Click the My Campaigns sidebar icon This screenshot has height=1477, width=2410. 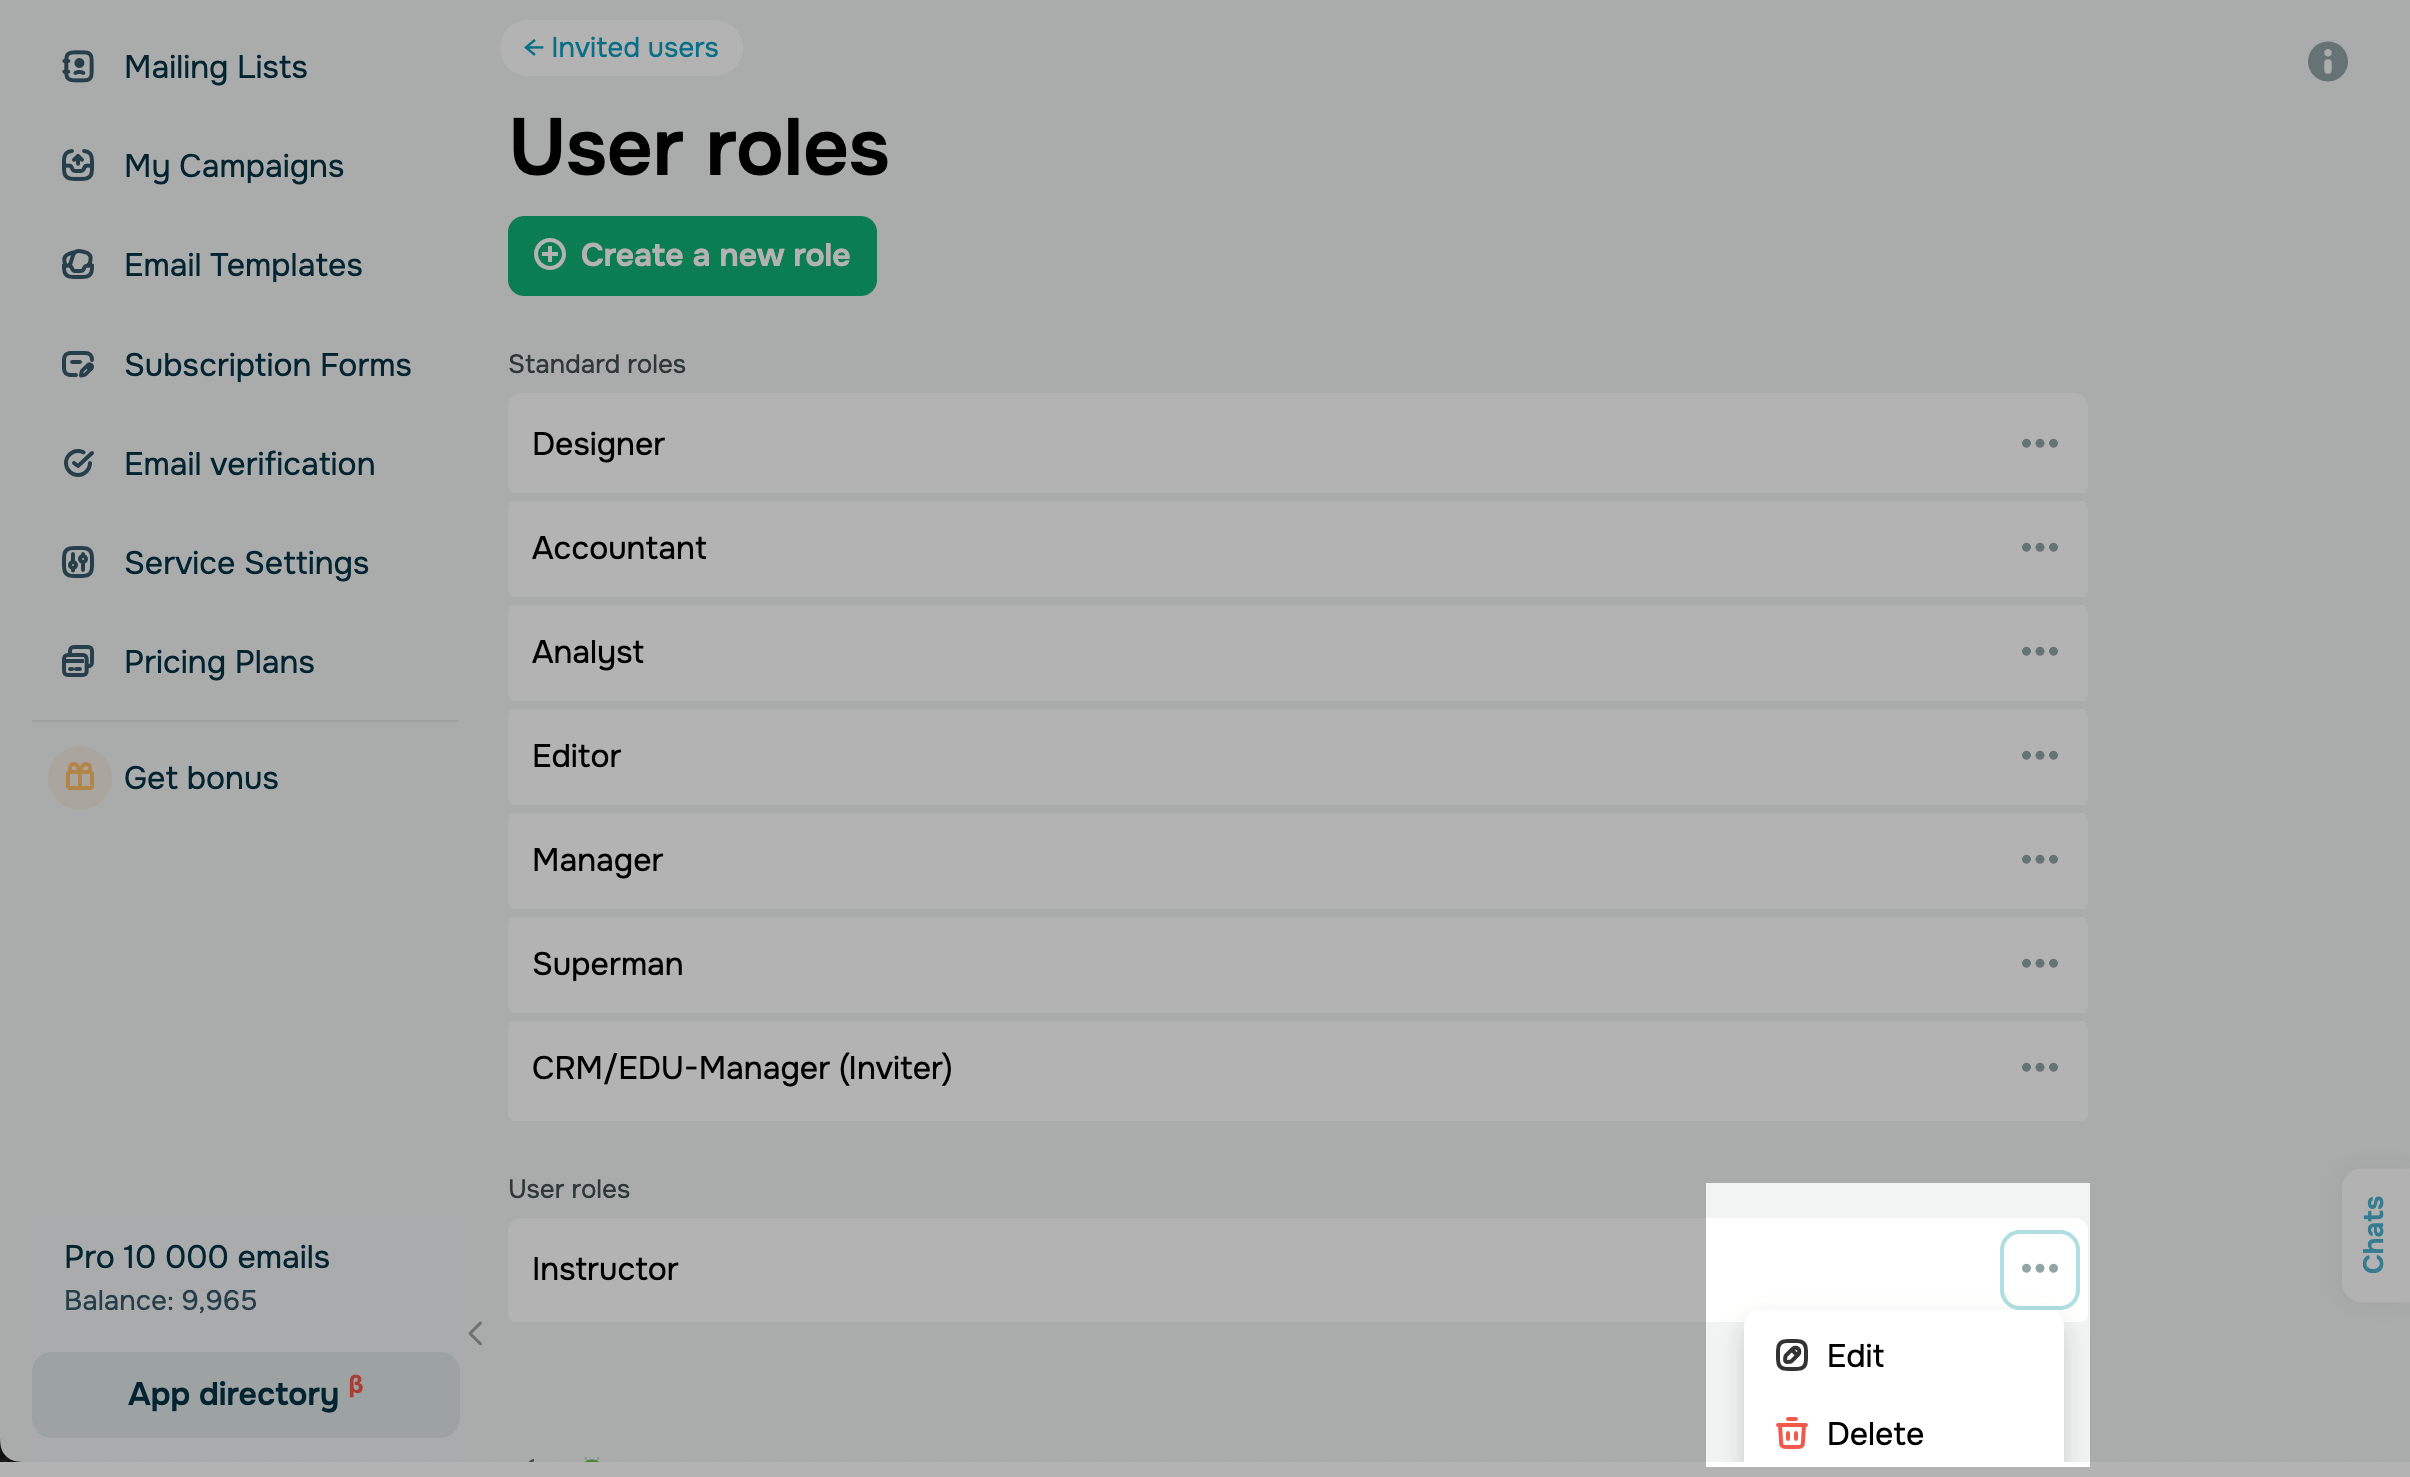coord(78,165)
